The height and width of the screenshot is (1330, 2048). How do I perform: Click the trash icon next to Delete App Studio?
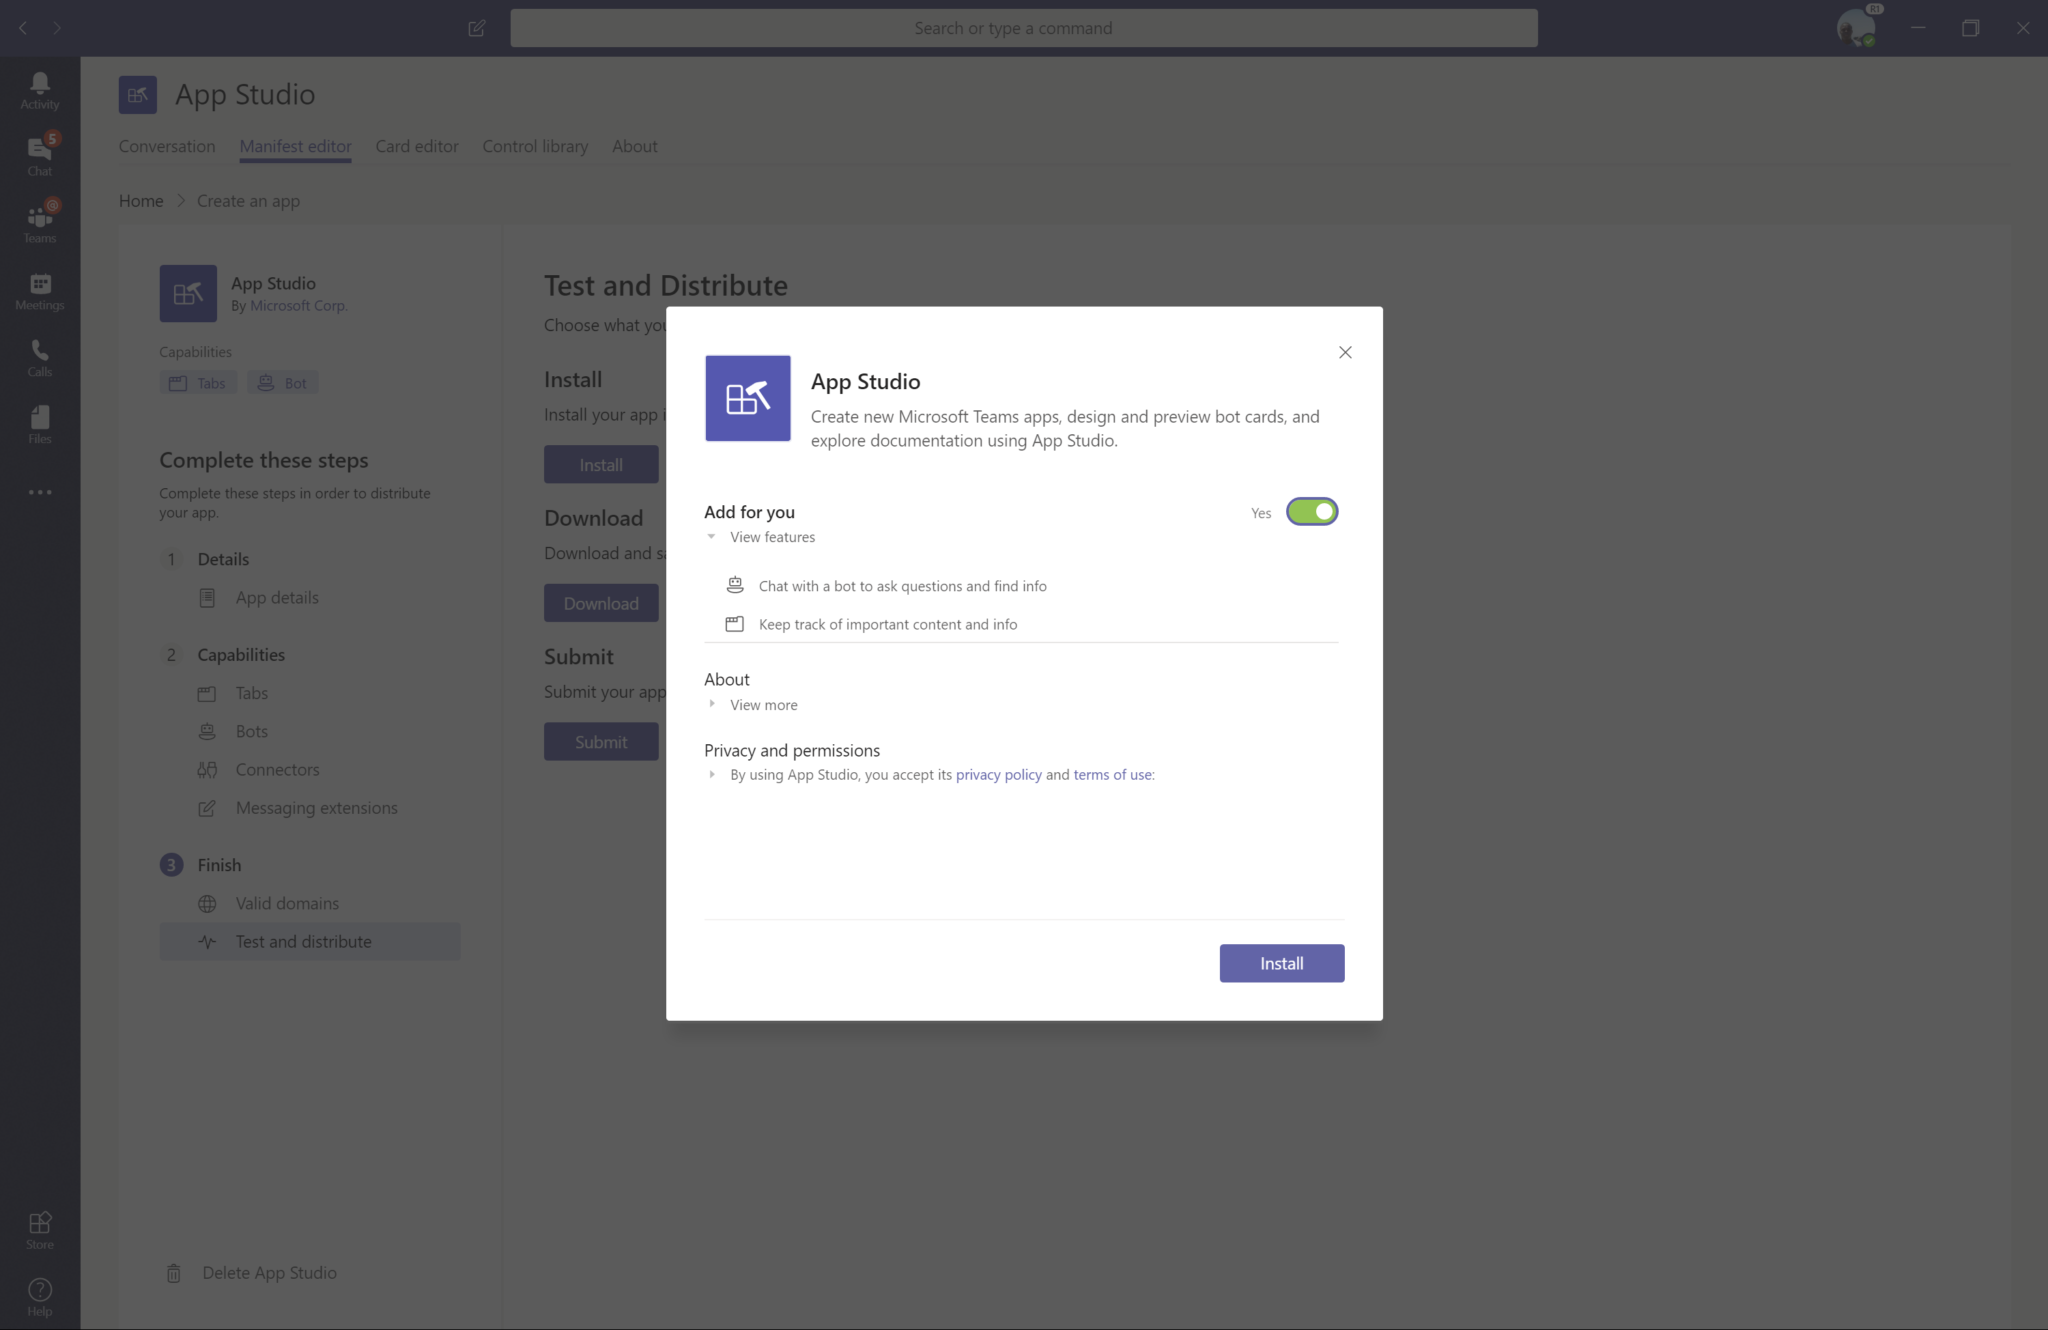pyautogui.click(x=175, y=1272)
